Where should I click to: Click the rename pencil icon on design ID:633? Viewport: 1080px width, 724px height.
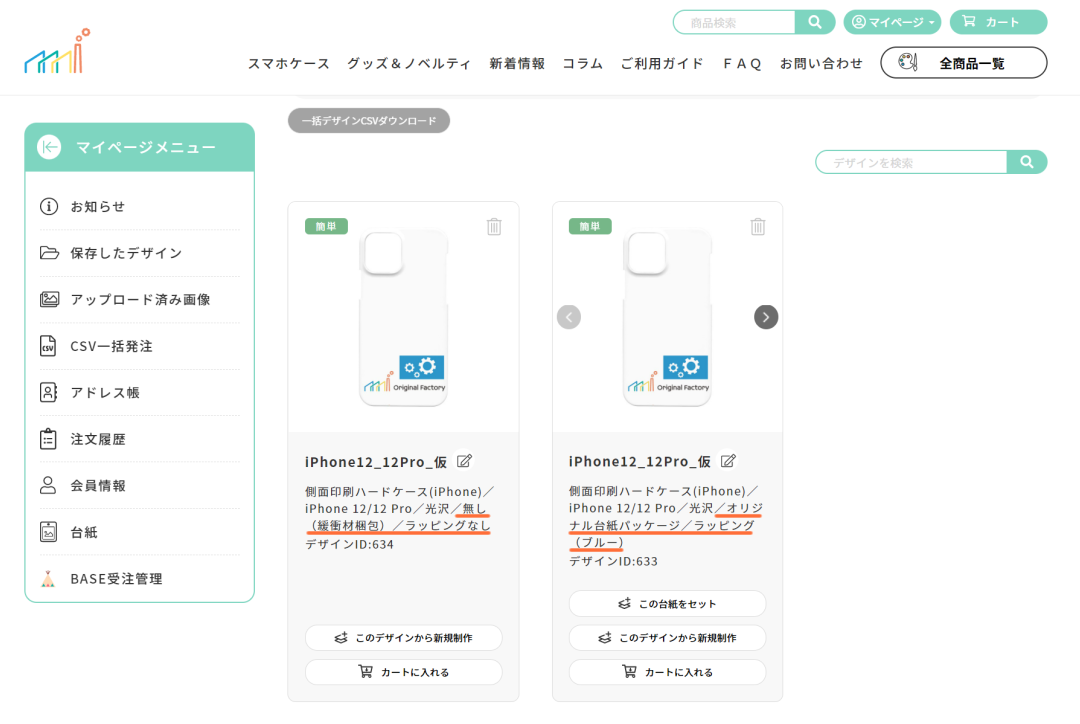point(728,461)
